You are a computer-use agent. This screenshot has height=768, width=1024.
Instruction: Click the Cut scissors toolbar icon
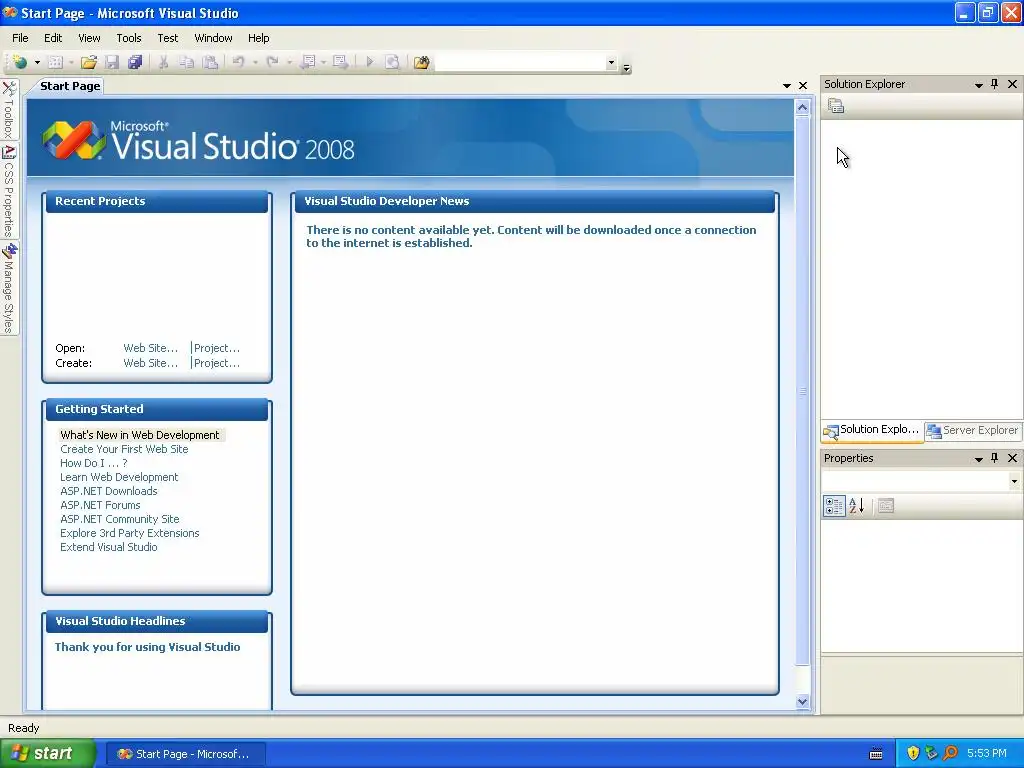pyautogui.click(x=163, y=62)
